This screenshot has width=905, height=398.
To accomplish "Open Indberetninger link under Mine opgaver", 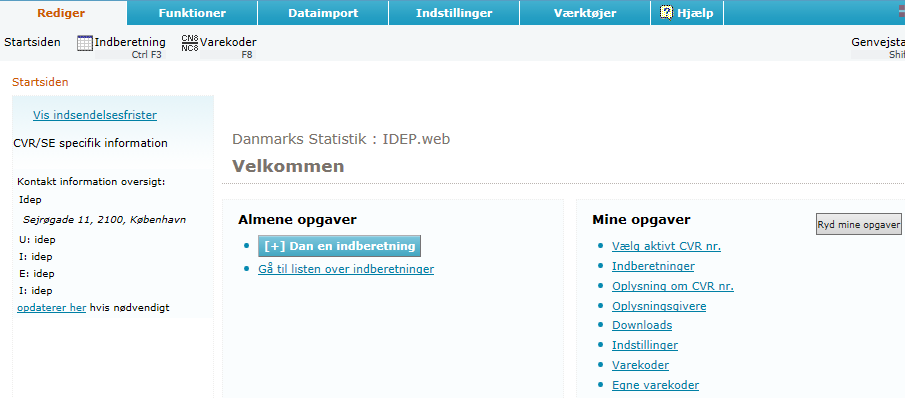I will [653, 266].
